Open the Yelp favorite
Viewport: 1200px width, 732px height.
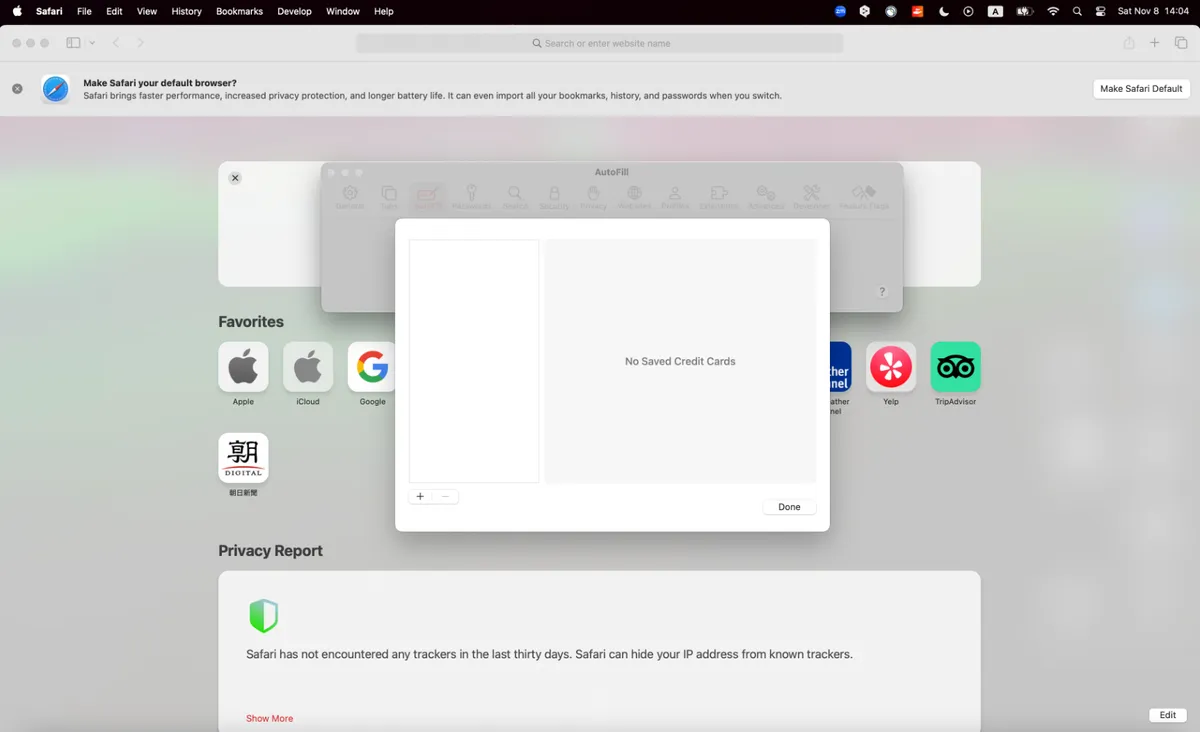click(890, 367)
